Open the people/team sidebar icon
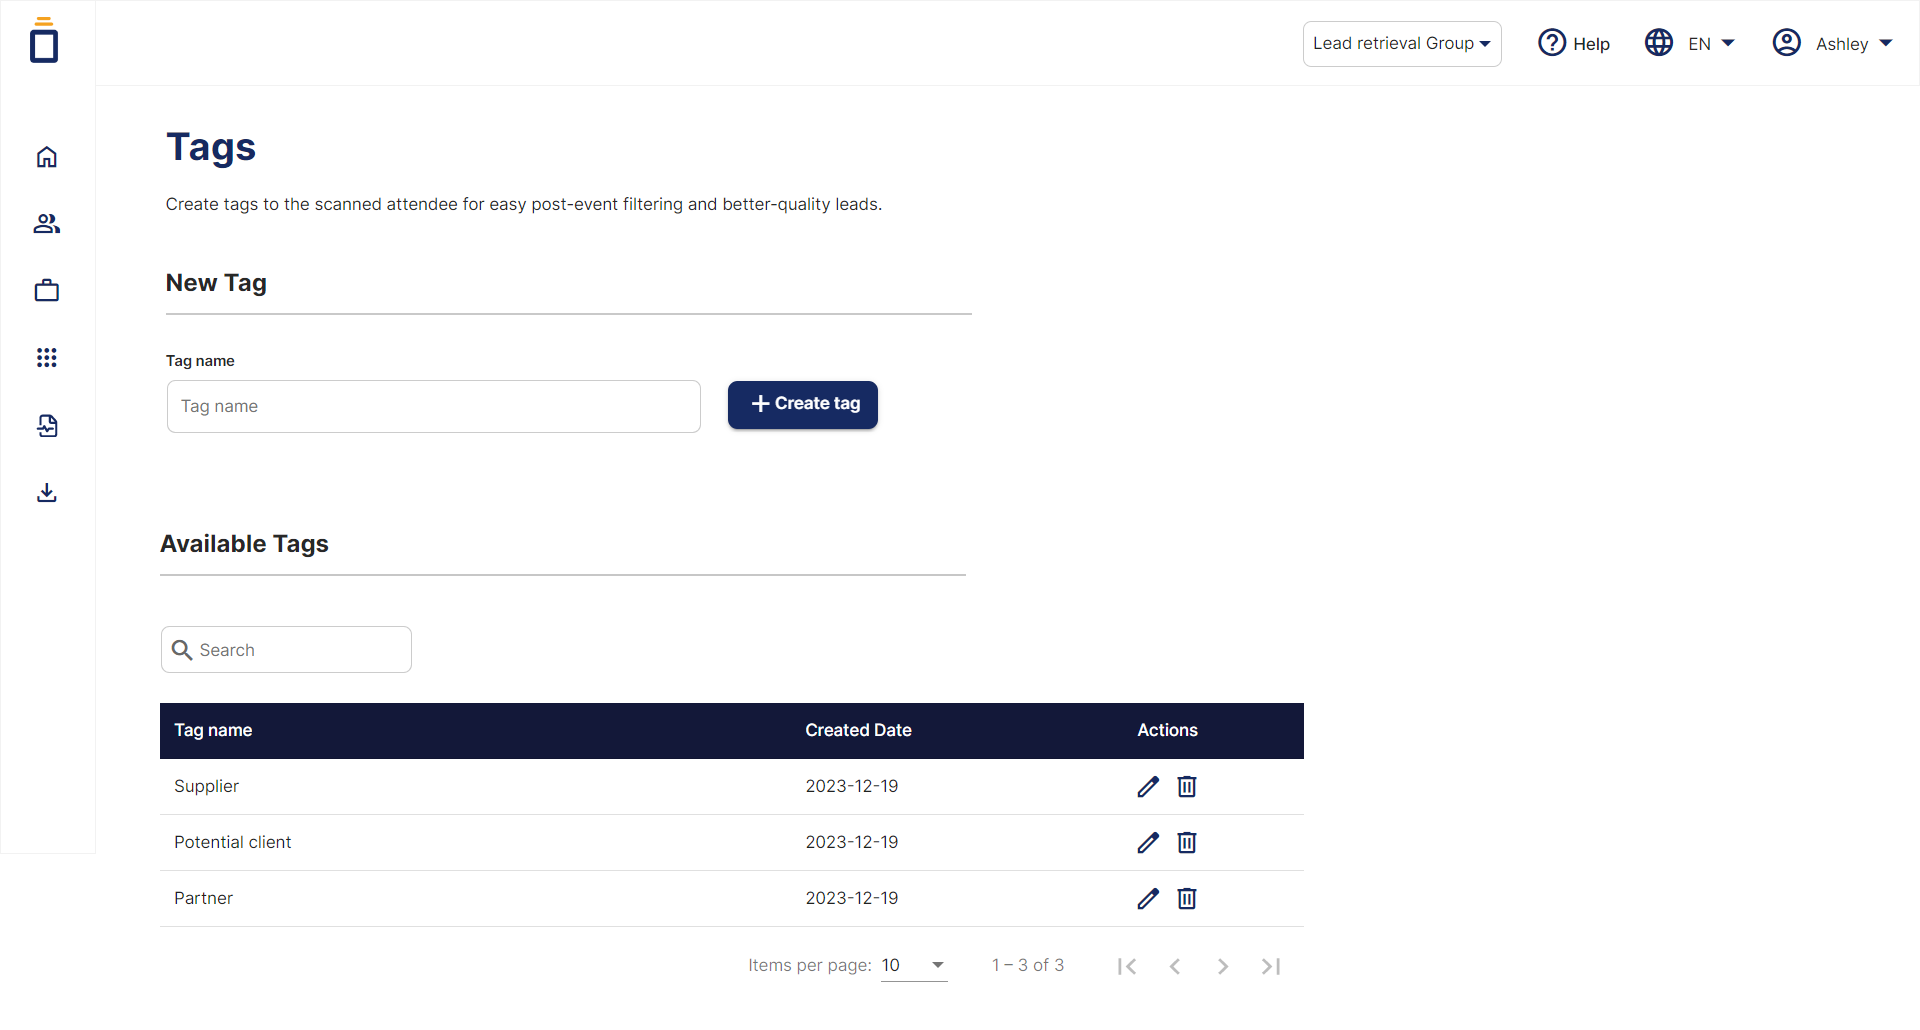This screenshot has height=1030, width=1920. [x=47, y=224]
